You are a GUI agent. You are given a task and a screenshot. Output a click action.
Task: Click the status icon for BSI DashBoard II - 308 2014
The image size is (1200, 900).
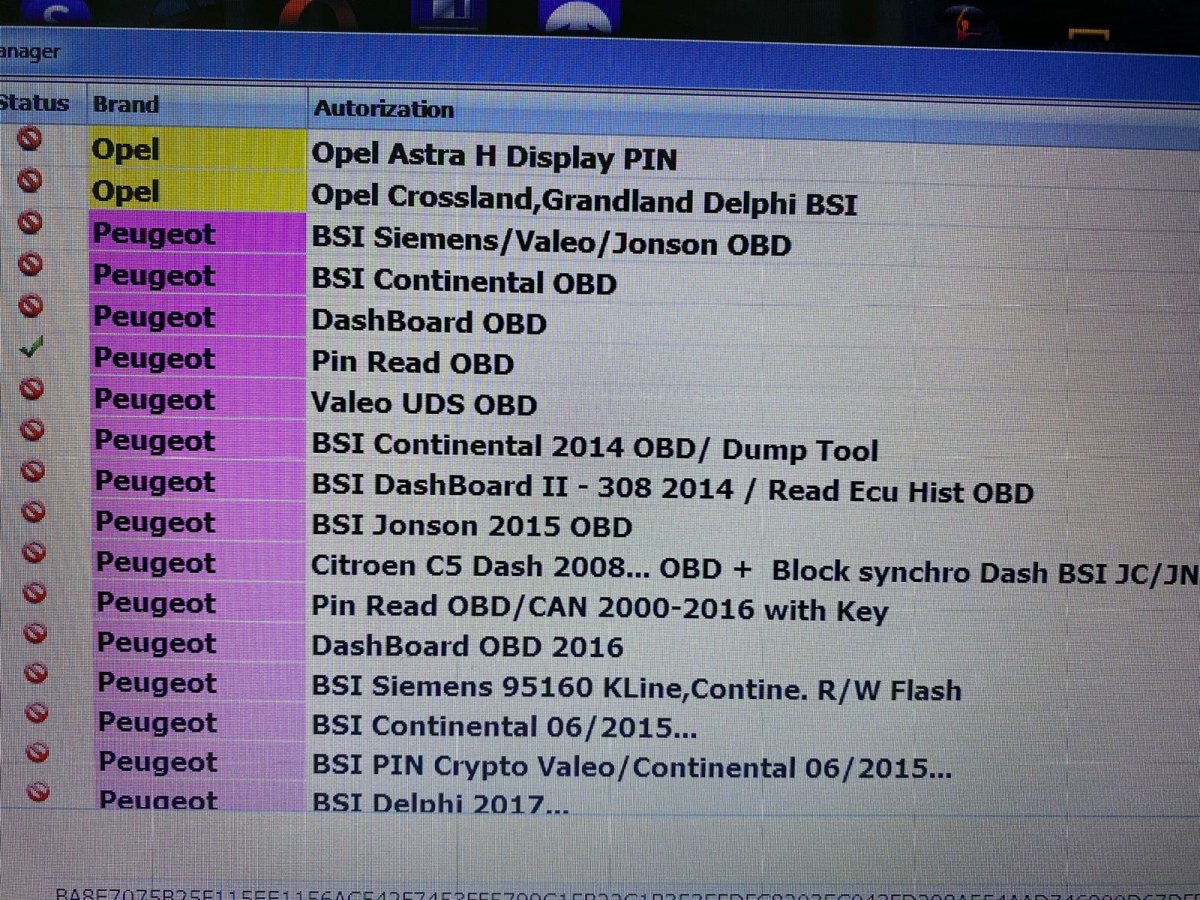click(x=33, y=470)
